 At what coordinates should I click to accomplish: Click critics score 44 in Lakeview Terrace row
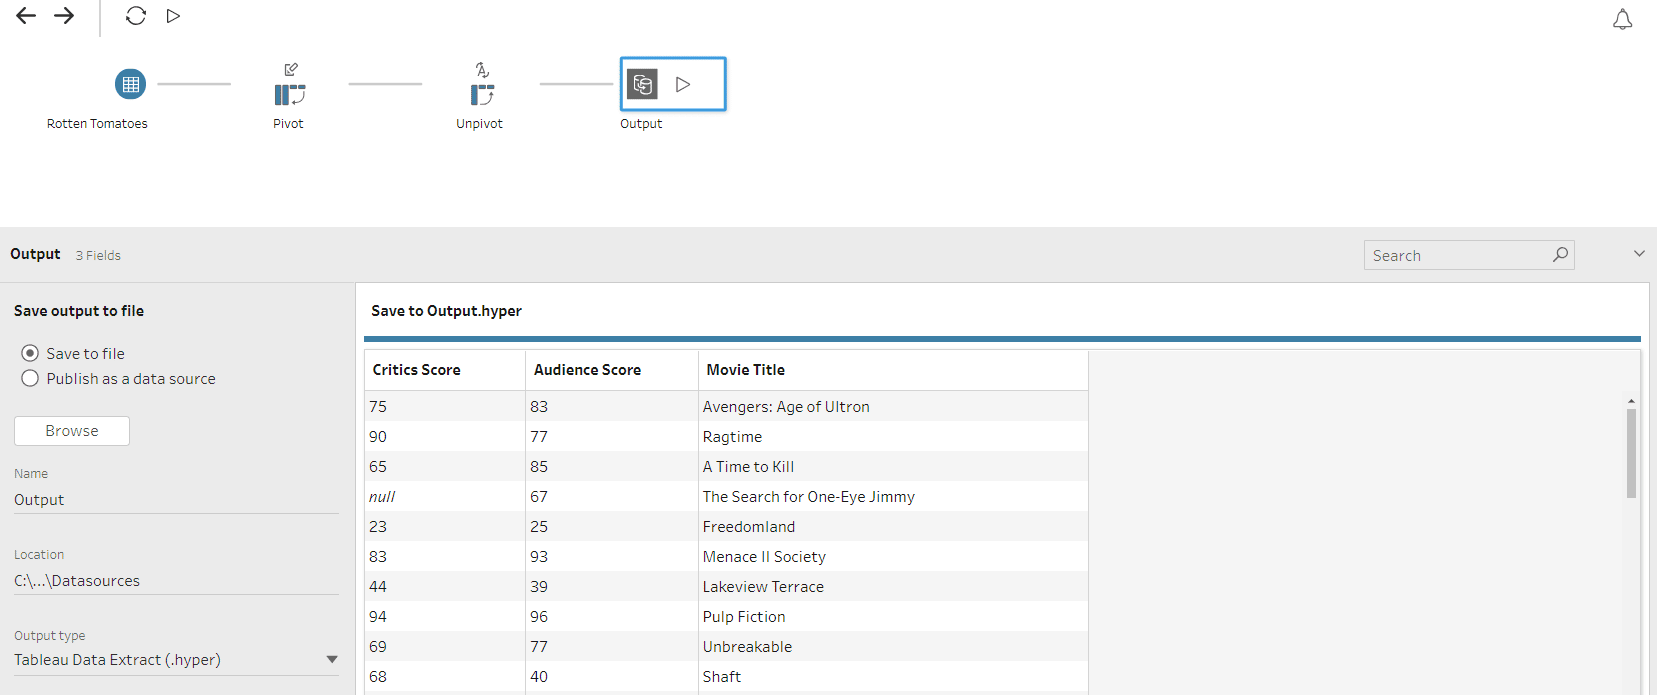pos(445,586)
